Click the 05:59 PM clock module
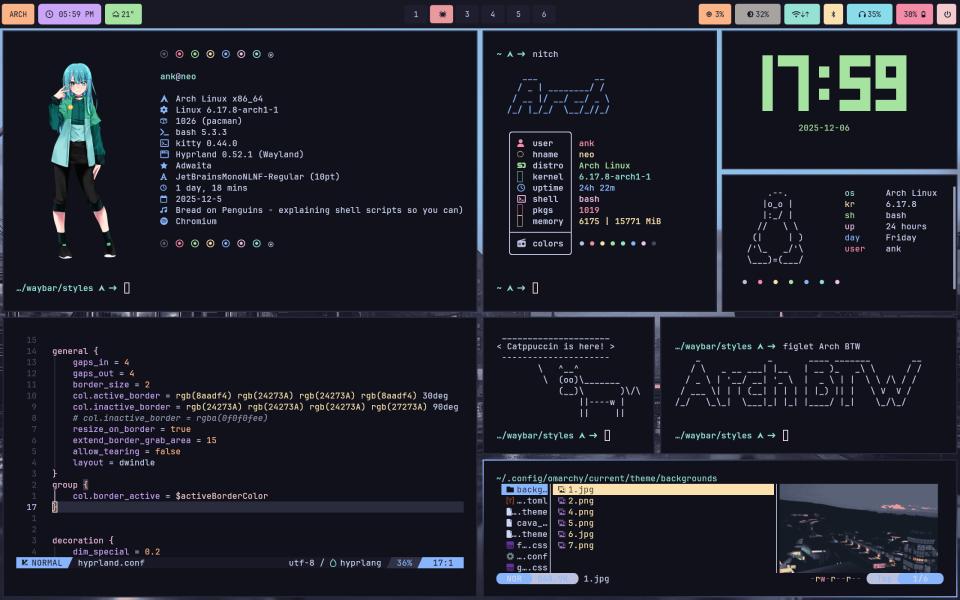Image resolution: width=960 pixels, height=600 pixels. pos(69,14)
